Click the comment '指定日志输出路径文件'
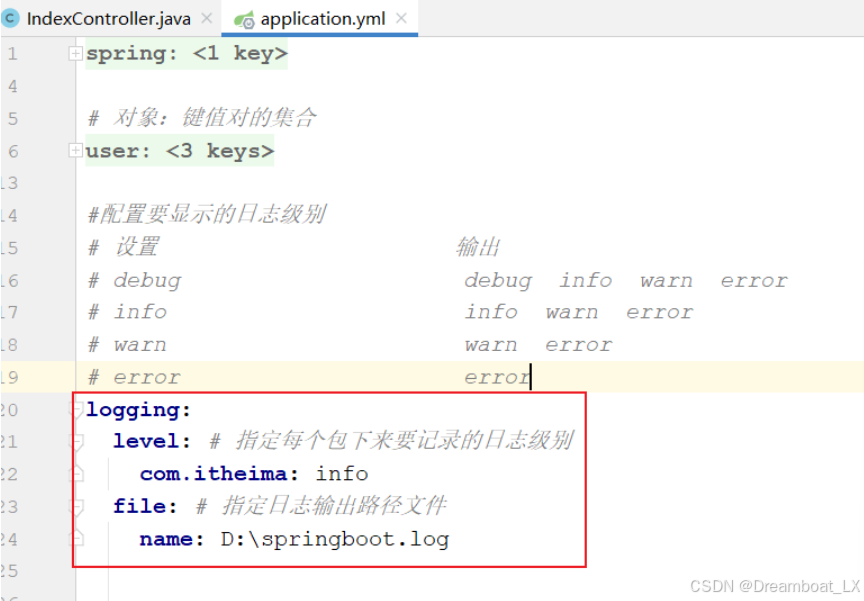This screenshot has width=864, height=601. coord(334,506)
